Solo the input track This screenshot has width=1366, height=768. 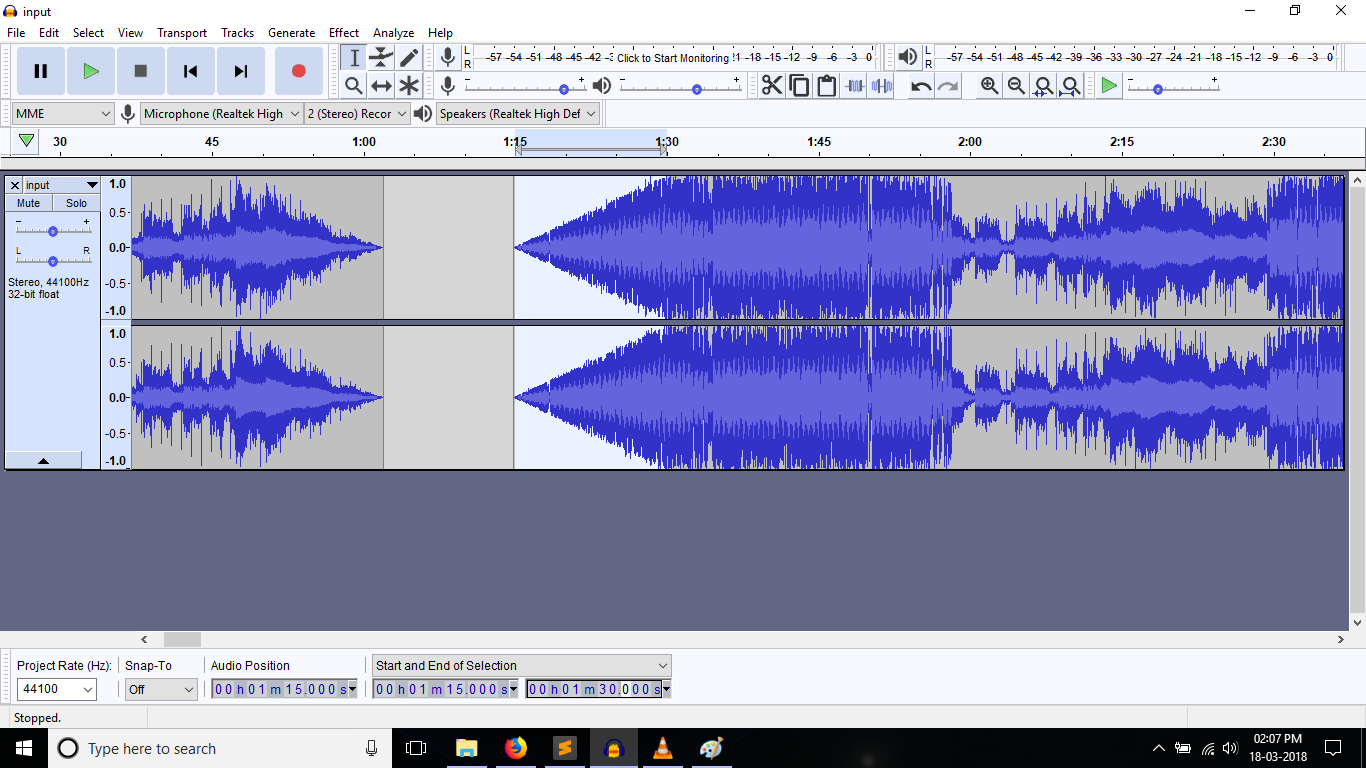76,203
